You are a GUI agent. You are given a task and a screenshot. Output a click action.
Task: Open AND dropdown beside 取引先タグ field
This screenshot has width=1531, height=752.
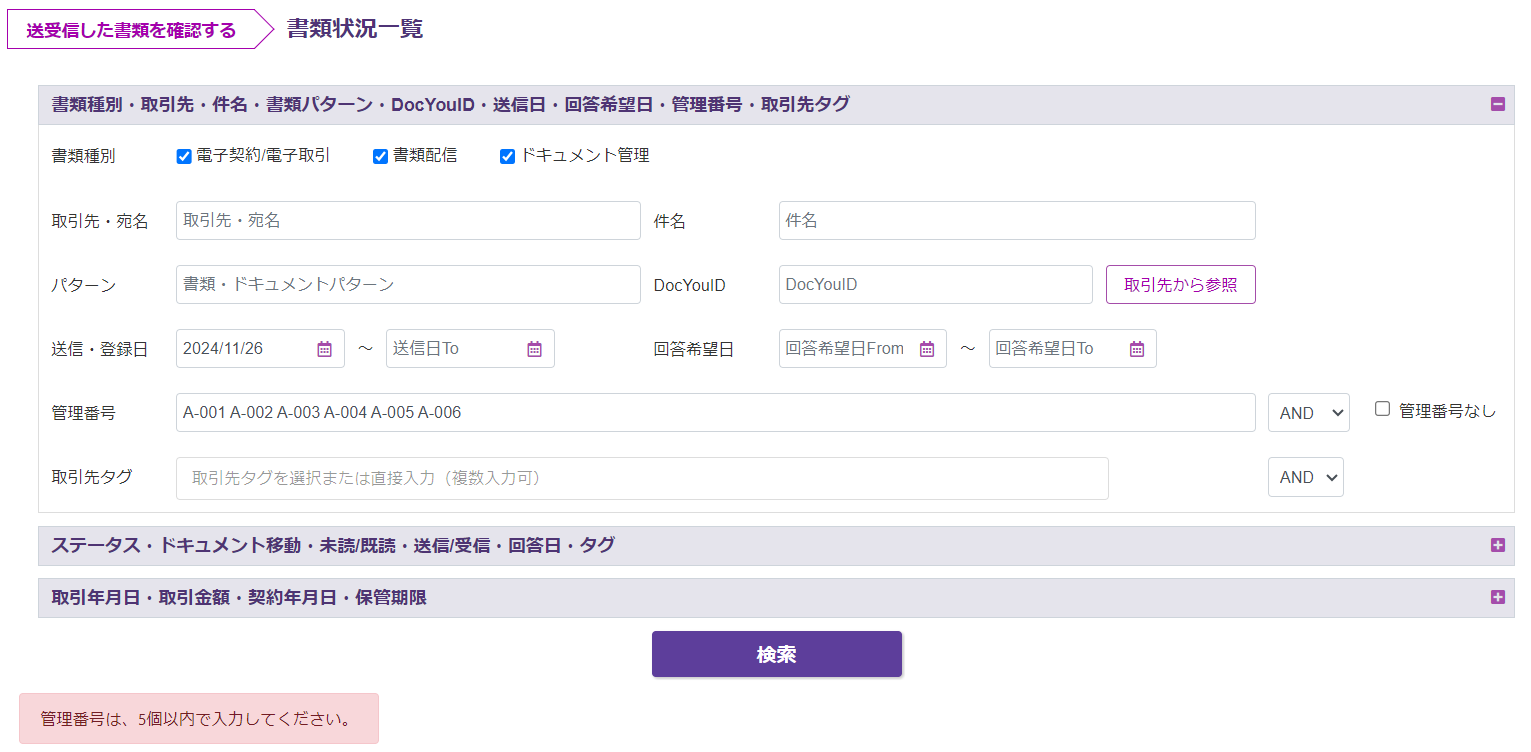[1305, 478]
